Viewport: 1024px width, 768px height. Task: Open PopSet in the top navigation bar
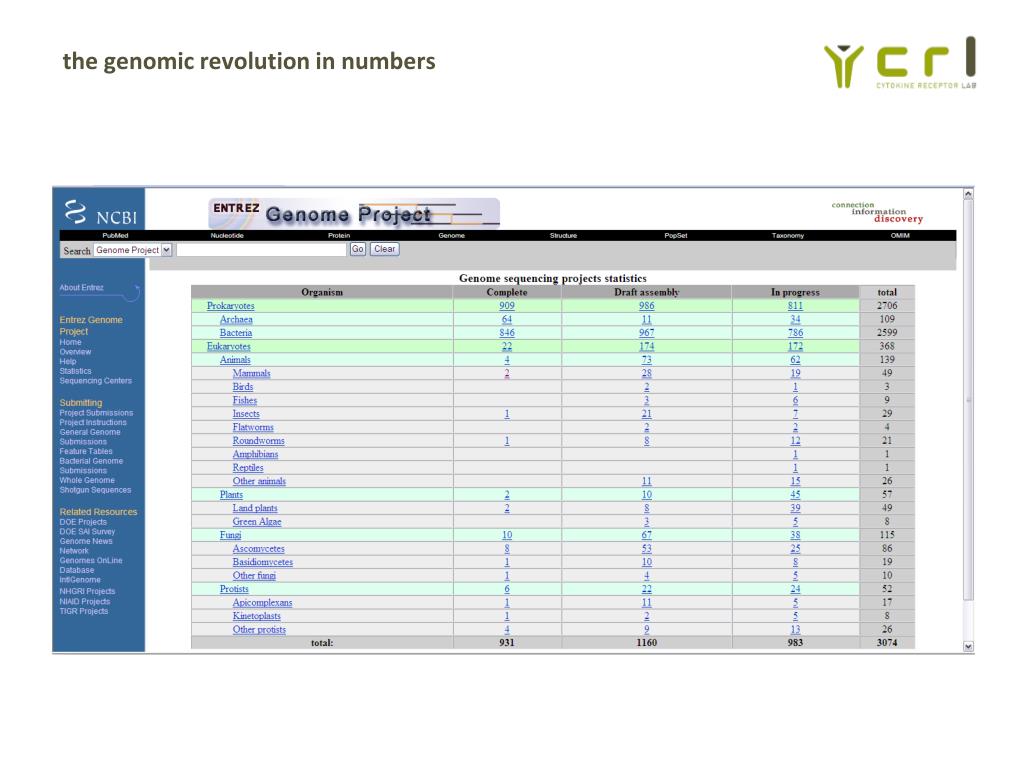click(675, 236)
